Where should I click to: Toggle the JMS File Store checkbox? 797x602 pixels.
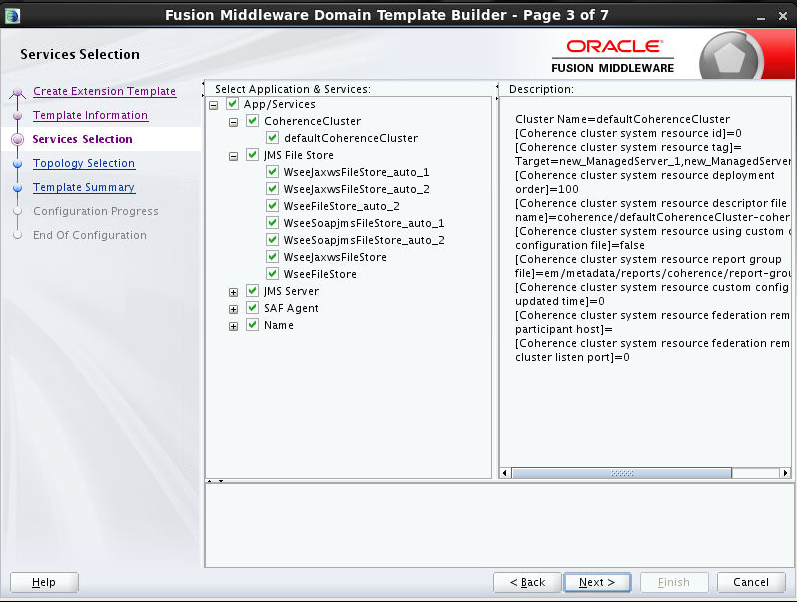253,155
